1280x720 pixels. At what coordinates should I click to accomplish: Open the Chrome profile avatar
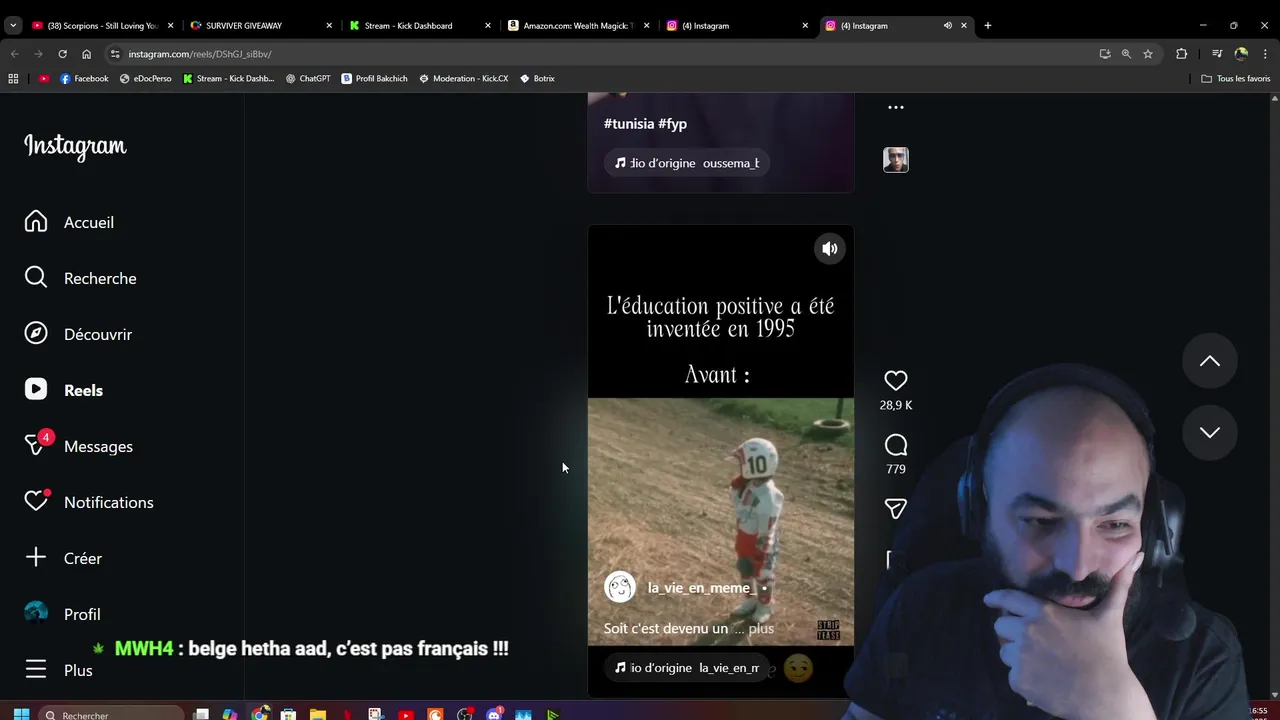pyautogui.click(x=1241, y=54)
